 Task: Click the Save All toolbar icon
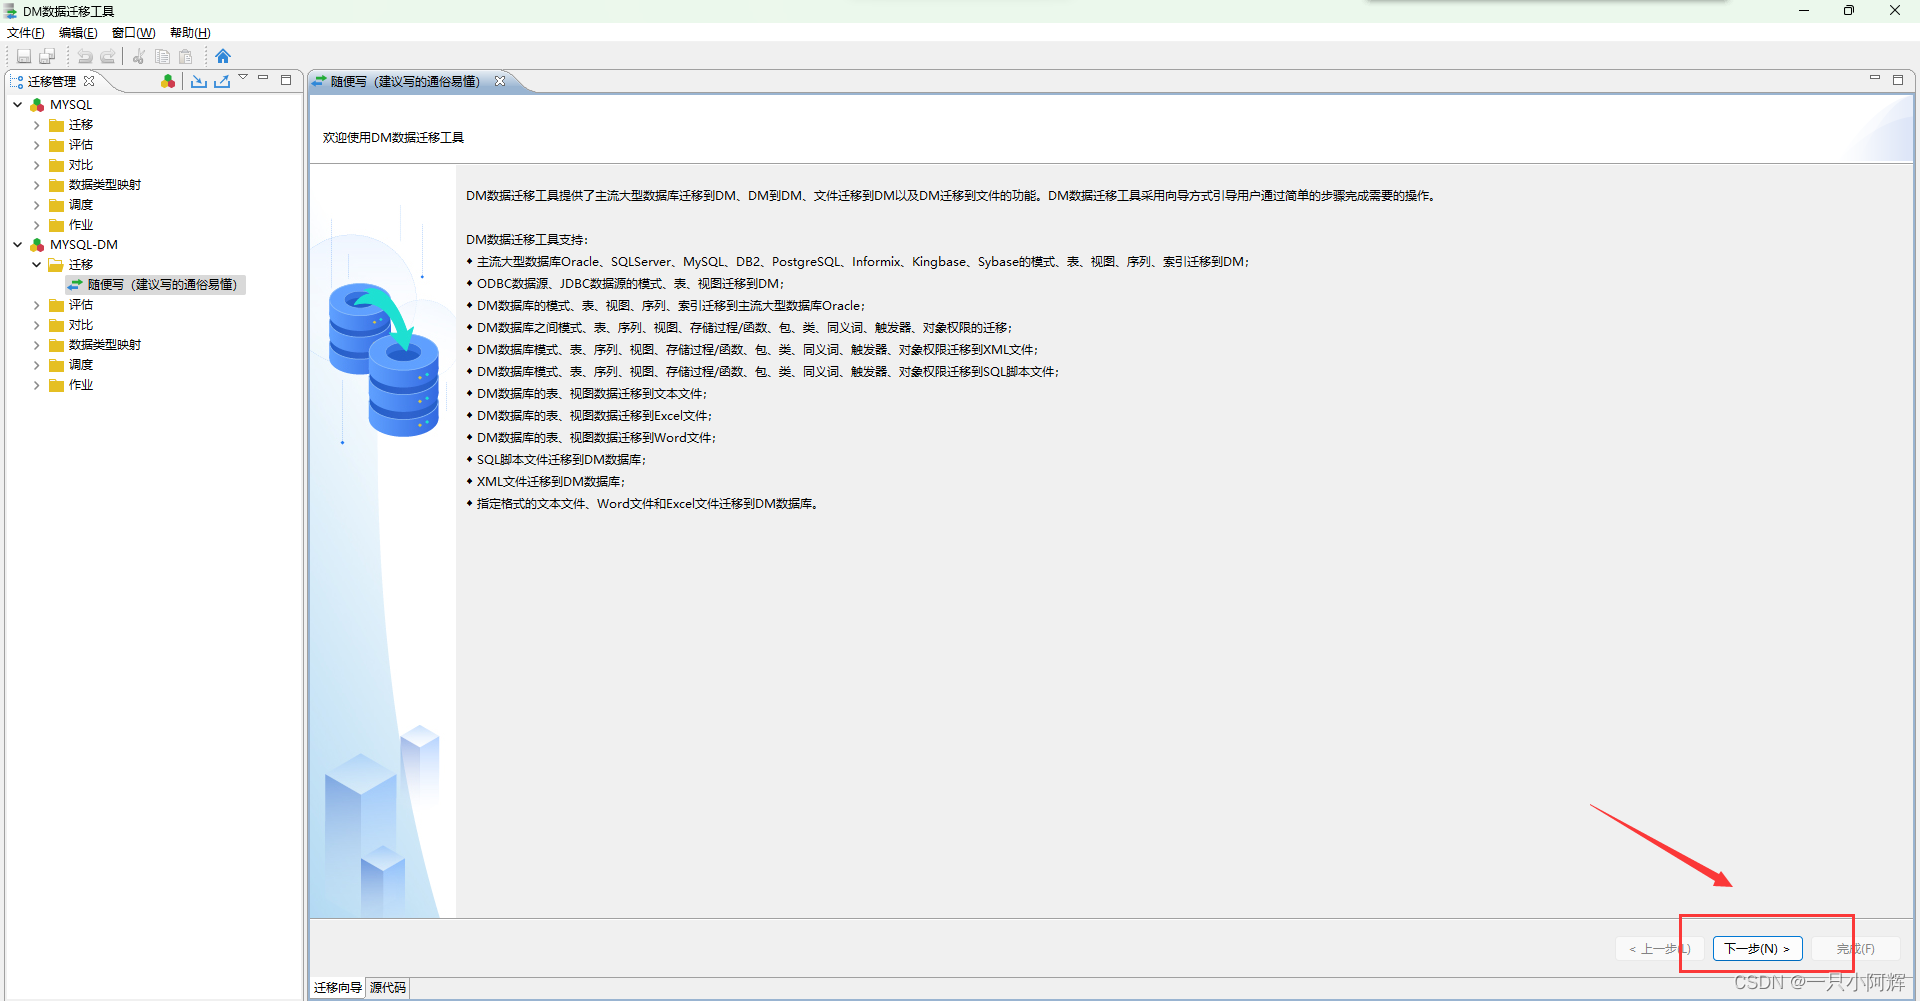pos(47,56)
